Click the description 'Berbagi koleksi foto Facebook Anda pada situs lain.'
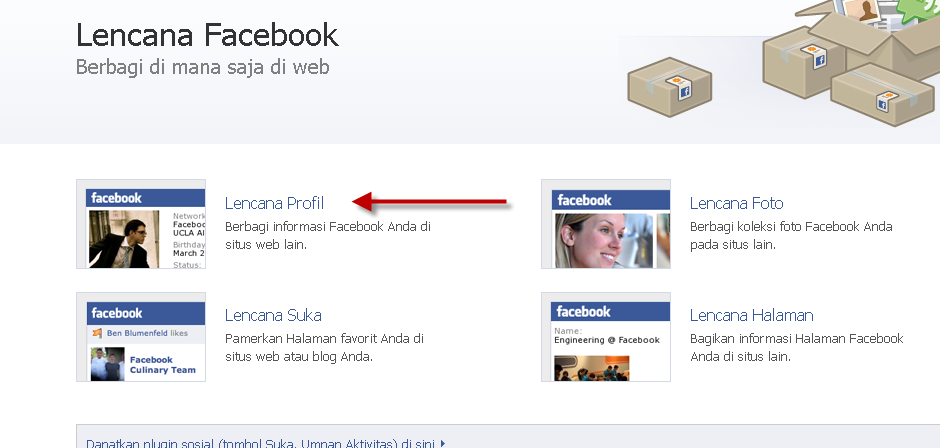The width and height of the screenshot is (940, 448). coord(791,236)
